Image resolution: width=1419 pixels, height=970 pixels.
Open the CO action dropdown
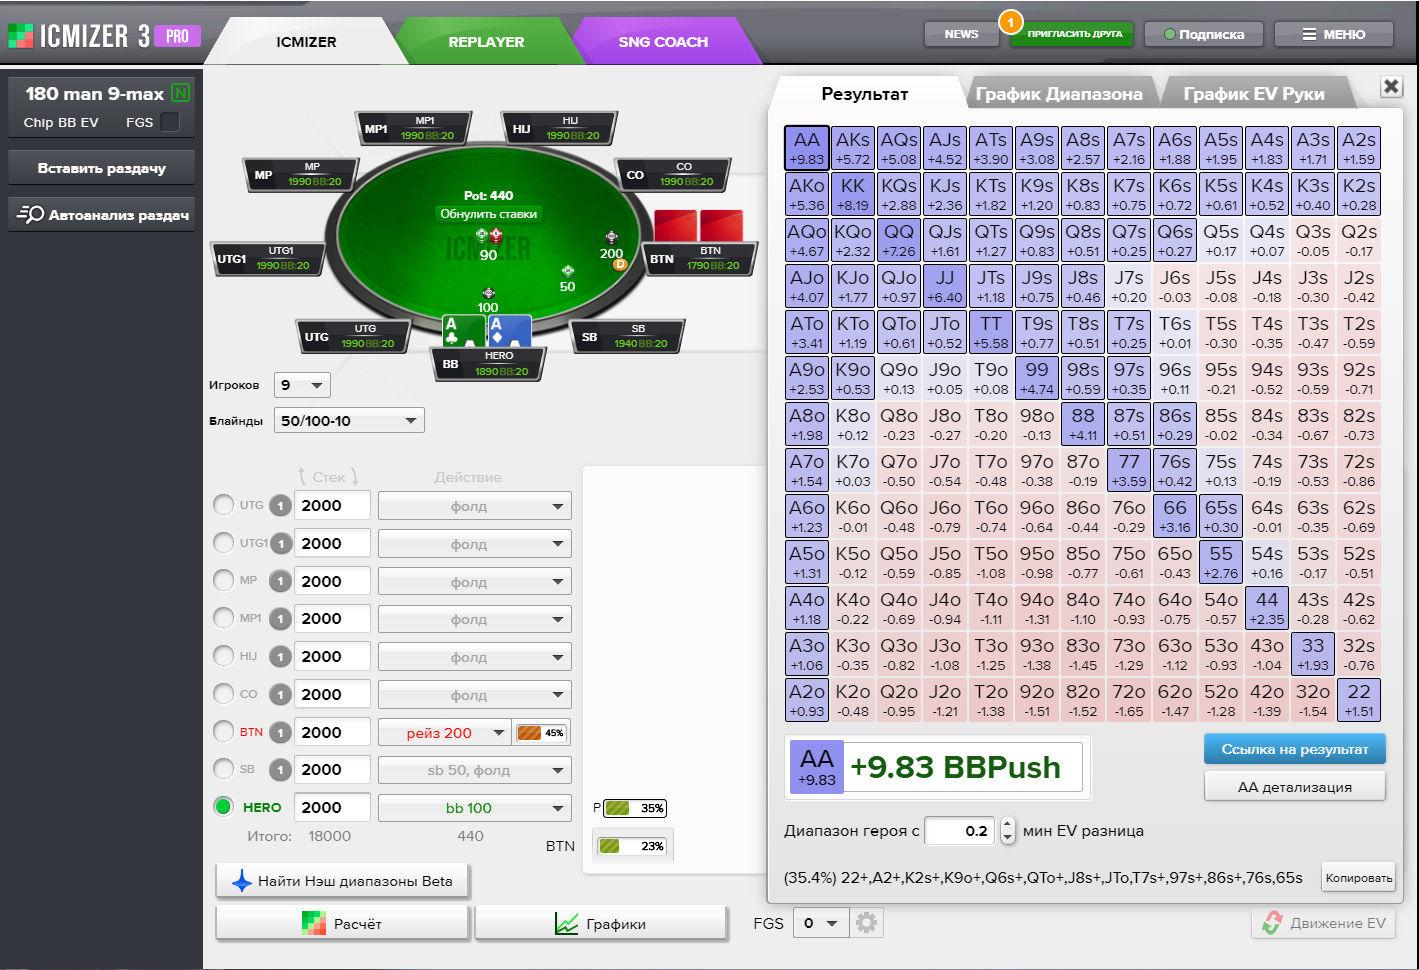tap(474, 695)
